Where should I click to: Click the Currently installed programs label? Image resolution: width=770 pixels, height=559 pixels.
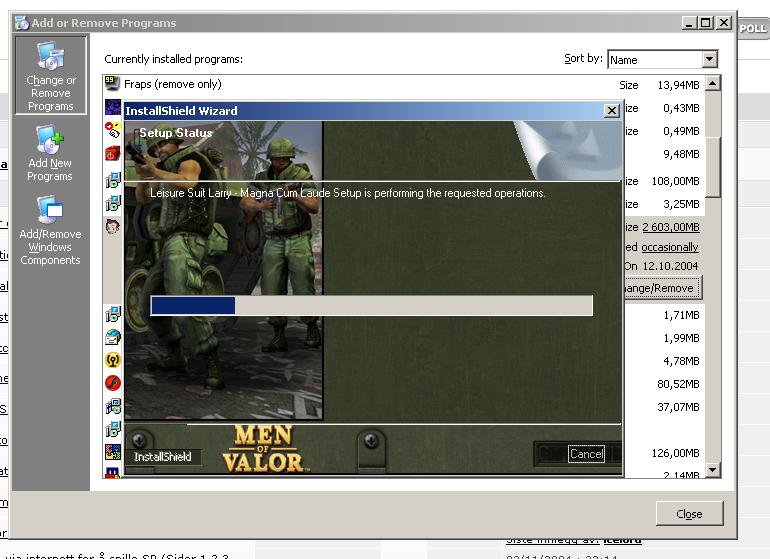pyautogui.click(x=173, y=59)
